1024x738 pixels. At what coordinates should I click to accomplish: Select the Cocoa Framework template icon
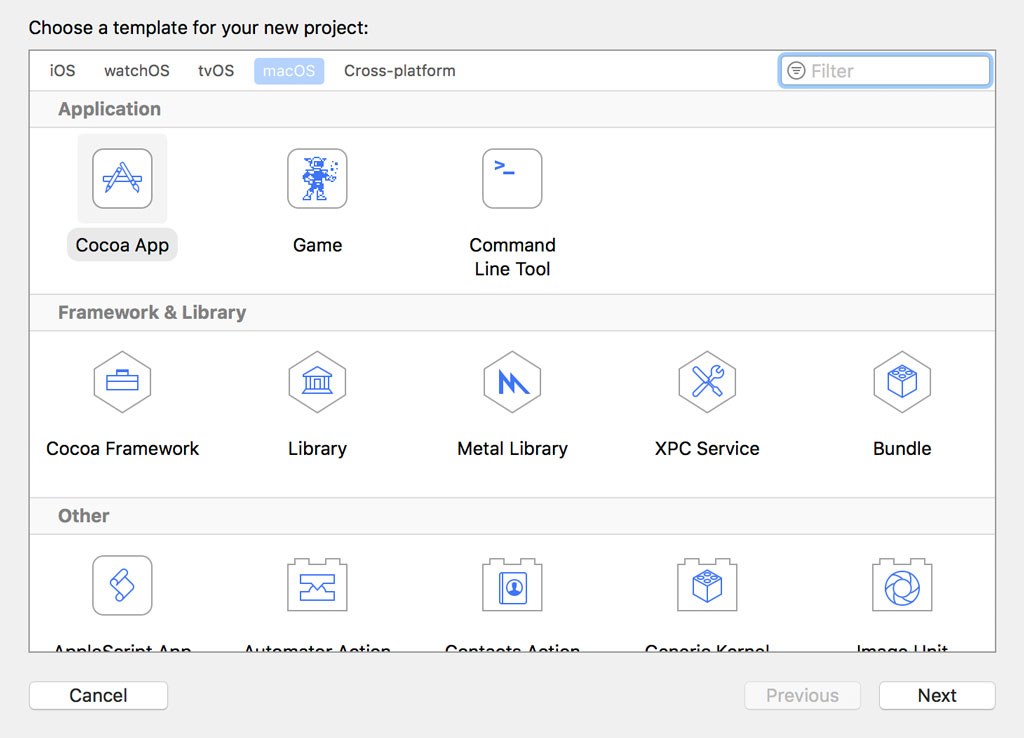[122, 382]
